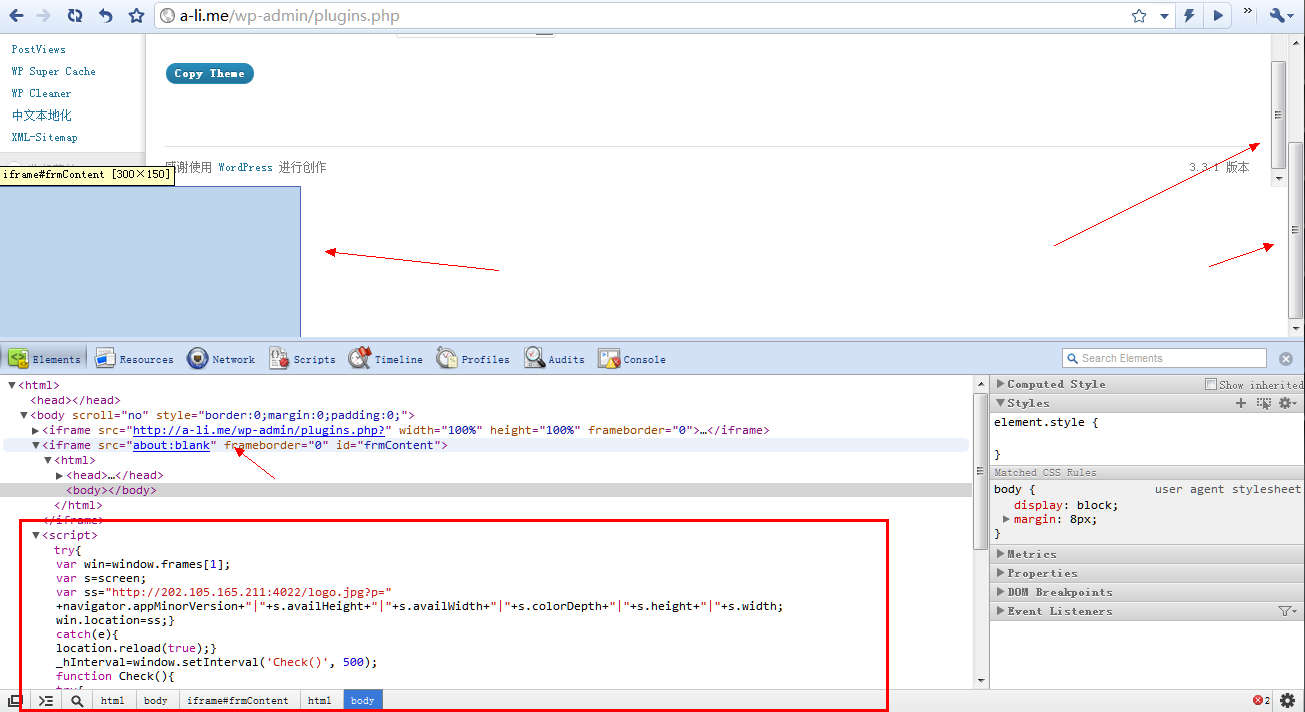Click the lightning bolt icon in the toolbar

pos(1190,16)
